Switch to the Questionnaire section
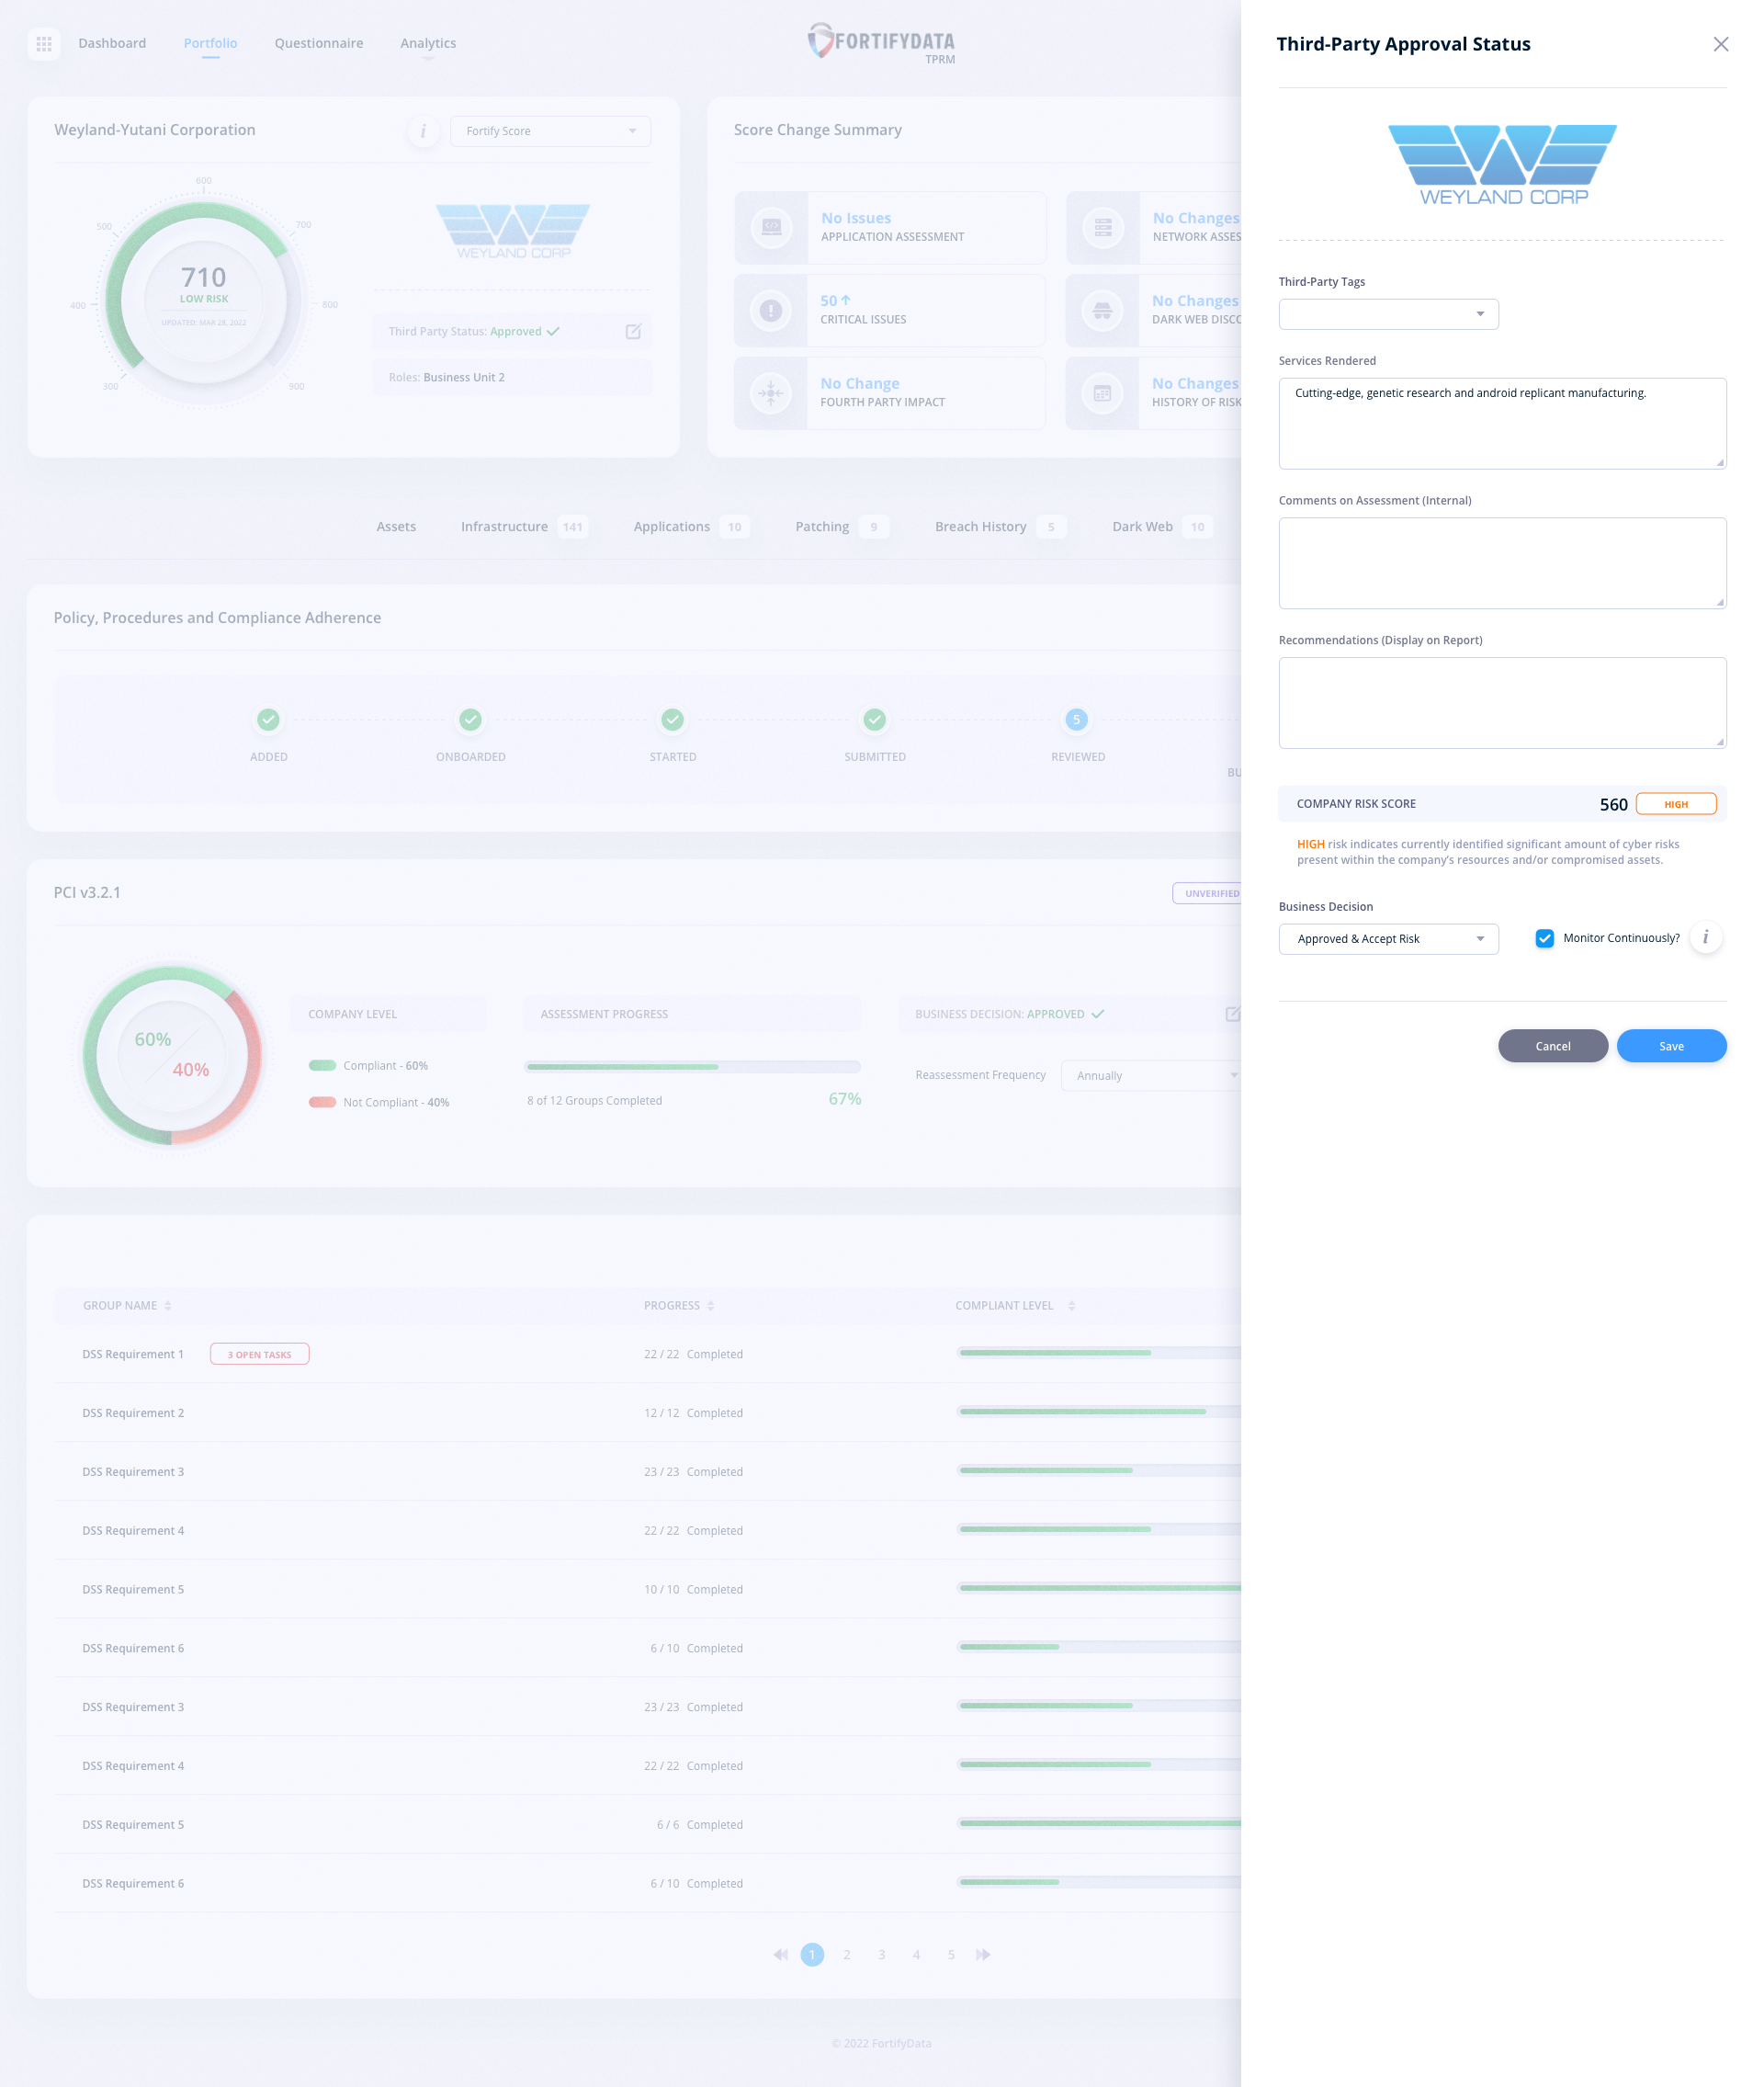 (318, 43)
